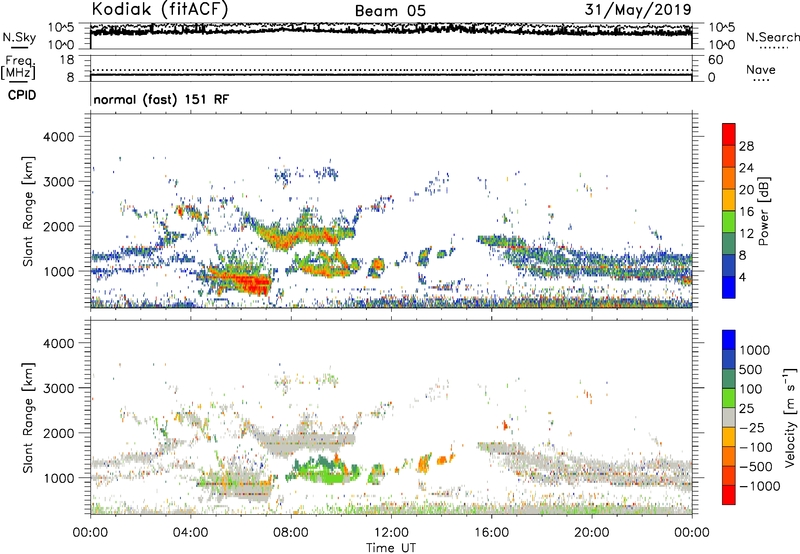
Task: Click the '4' tick on power scale
Action: pyautogui.click(x=742, y=277)
